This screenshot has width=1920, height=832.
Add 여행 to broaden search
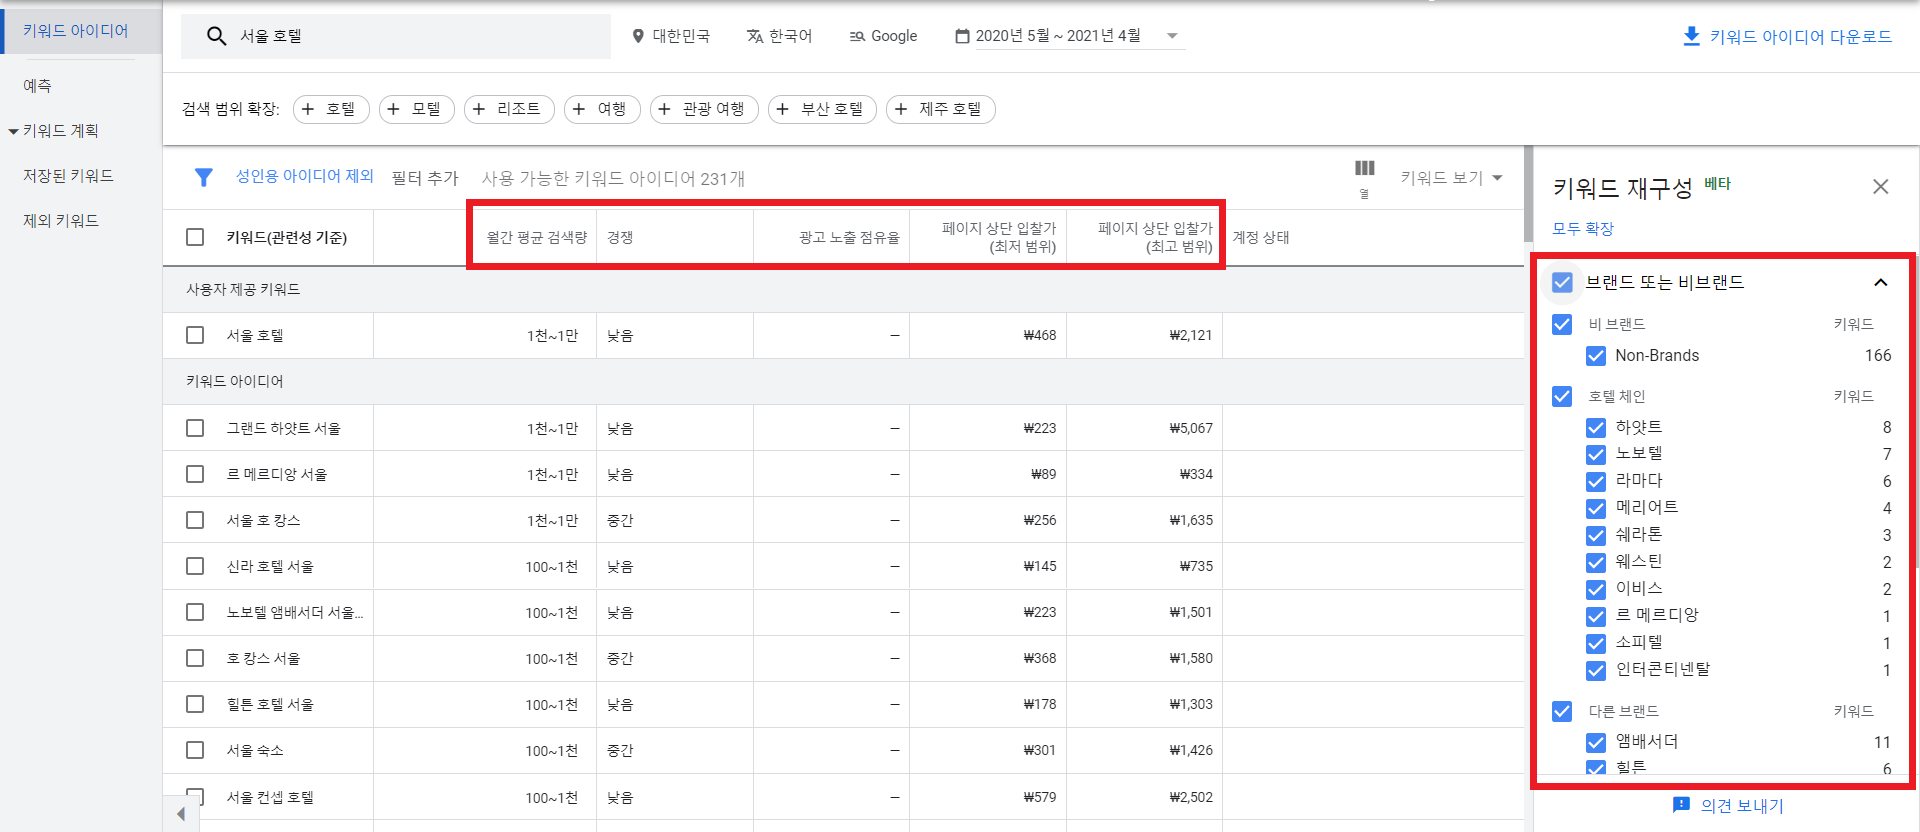tap(602, 109)
